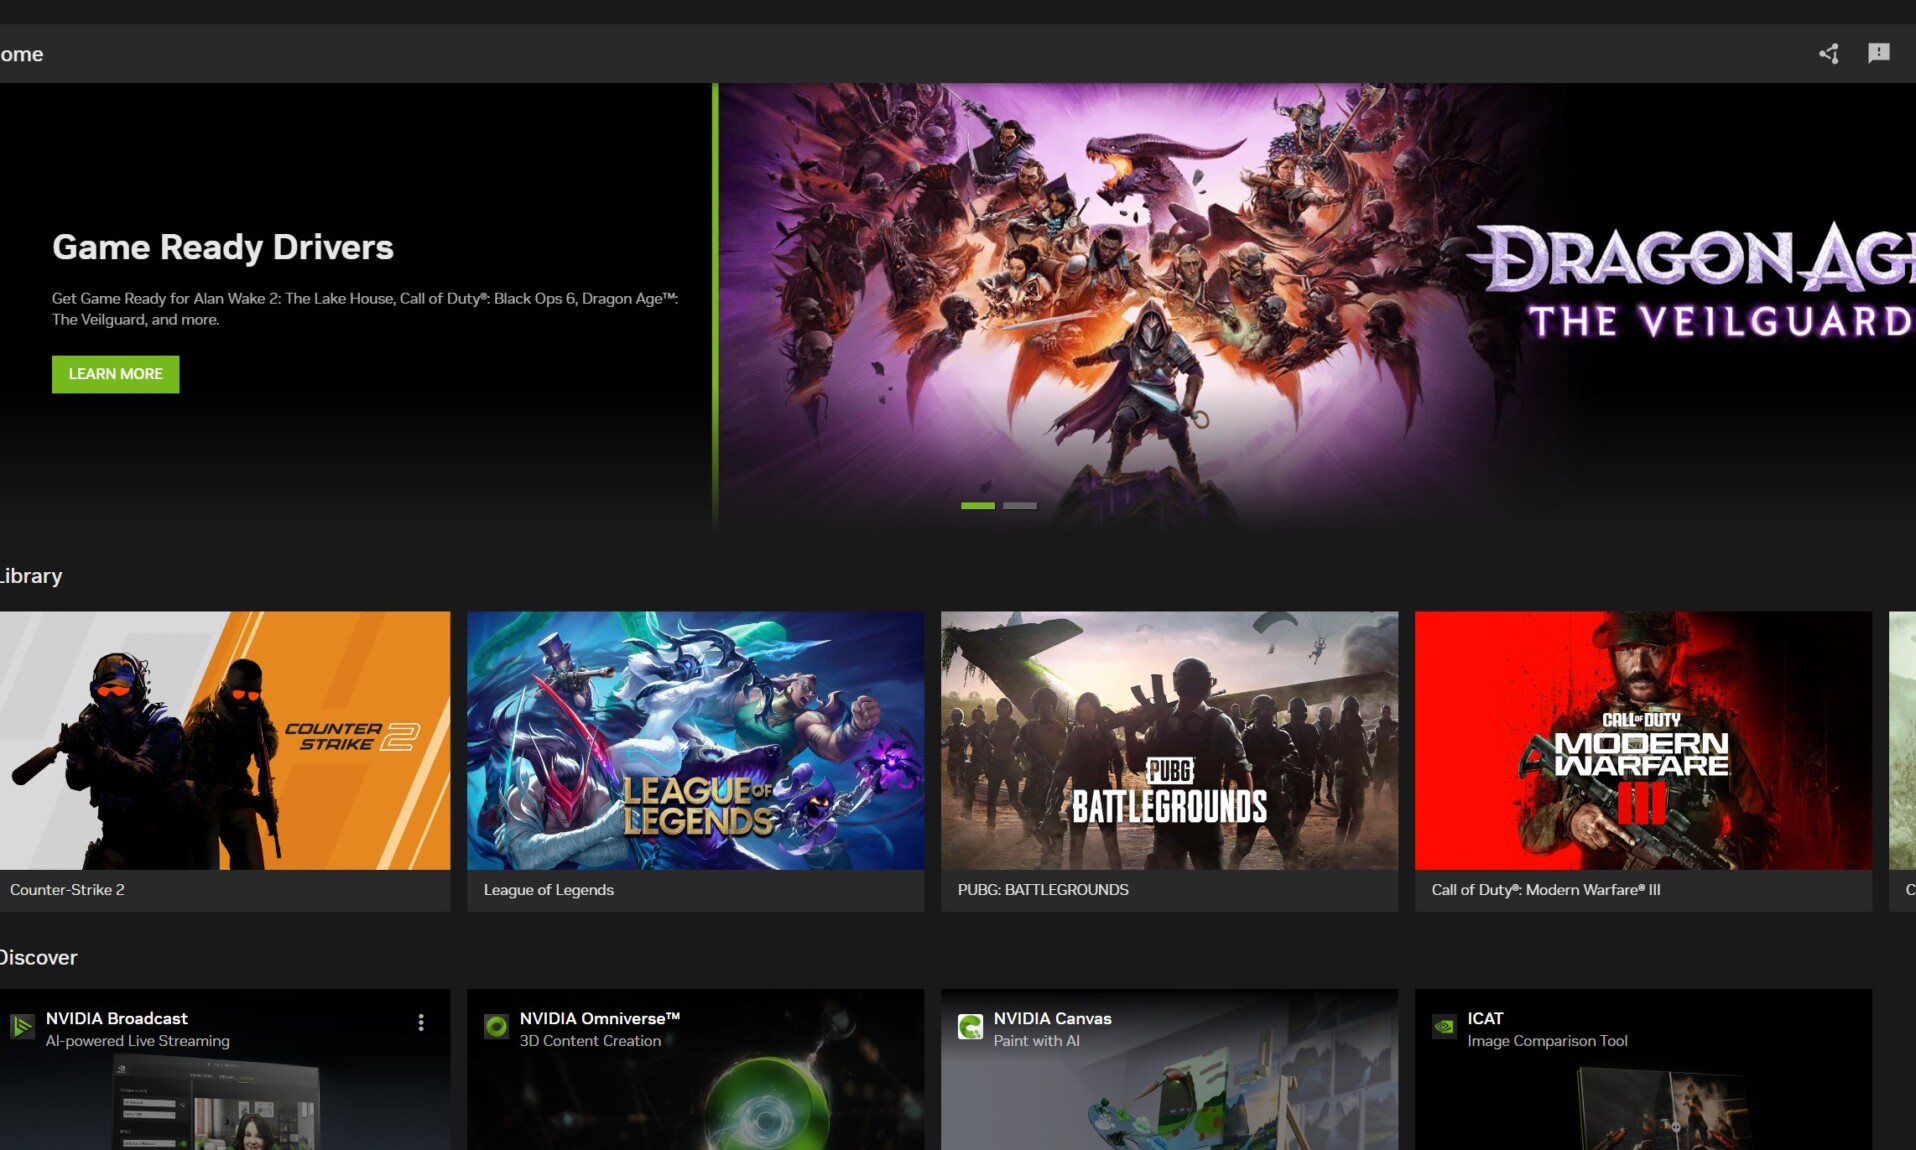Click the share icon in header
This screenshot has width=1916, height=1150.
click(1828, 53)
